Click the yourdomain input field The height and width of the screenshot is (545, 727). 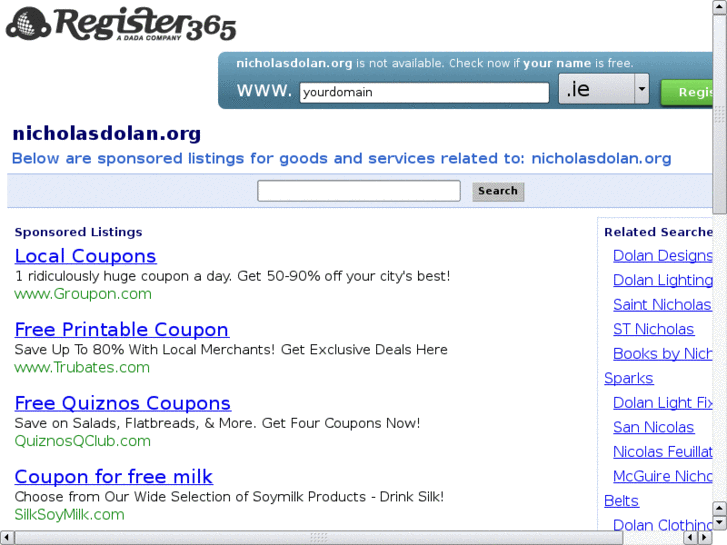pos(424,92)
